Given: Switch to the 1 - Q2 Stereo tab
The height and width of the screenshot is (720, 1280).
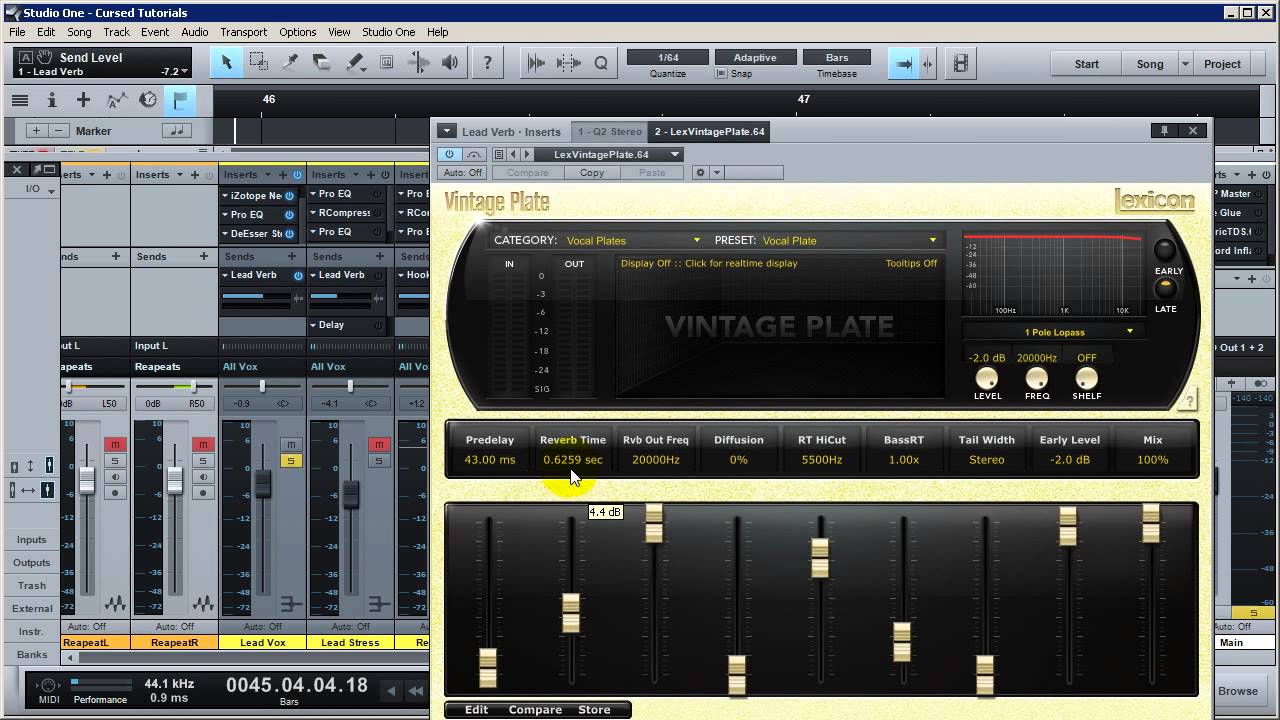Looking at the screenshot, I should [609, 131].
